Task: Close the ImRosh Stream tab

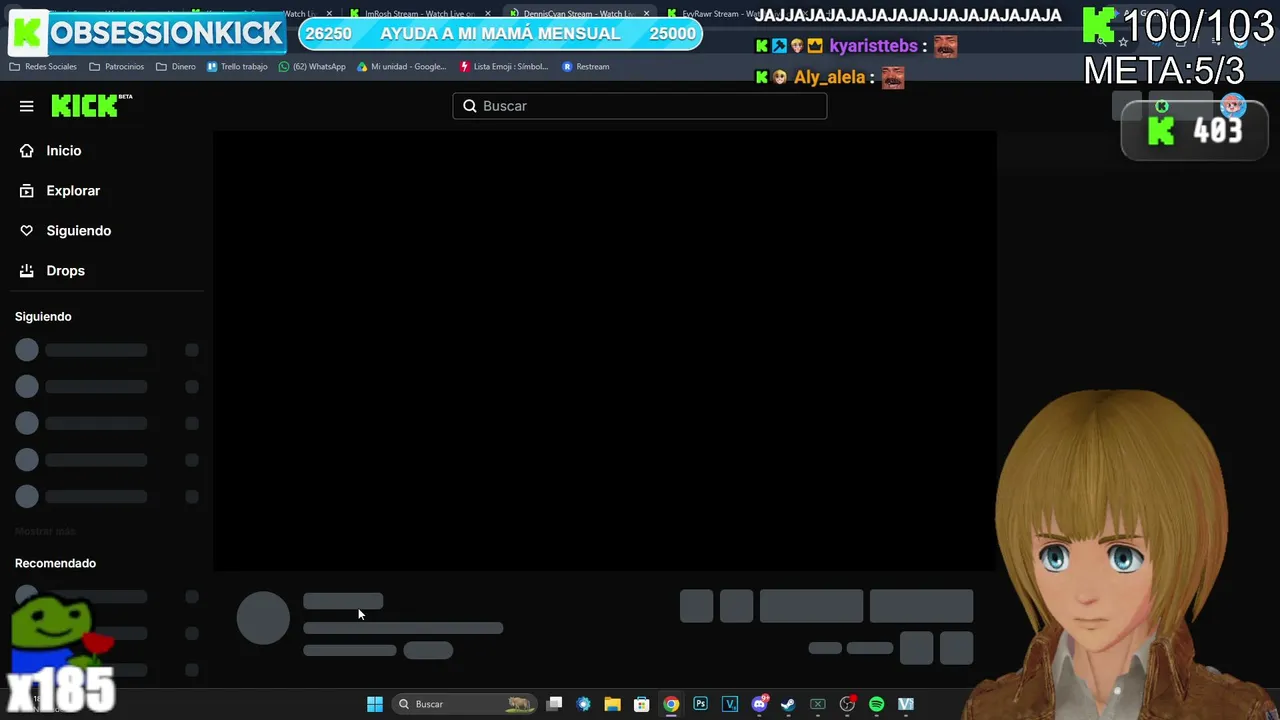Action: click(488, 14)
